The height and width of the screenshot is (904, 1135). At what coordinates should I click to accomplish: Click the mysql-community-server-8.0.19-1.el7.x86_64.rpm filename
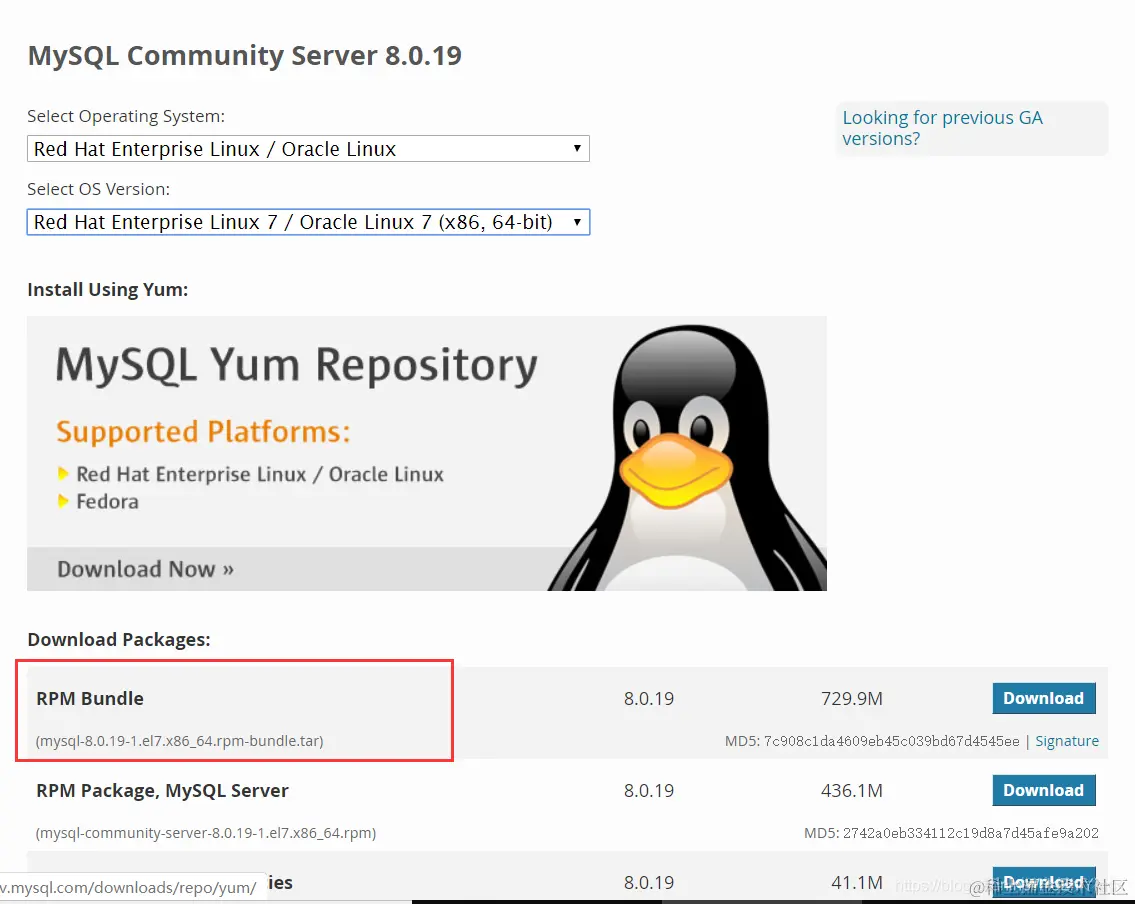(x=206, y=833)
